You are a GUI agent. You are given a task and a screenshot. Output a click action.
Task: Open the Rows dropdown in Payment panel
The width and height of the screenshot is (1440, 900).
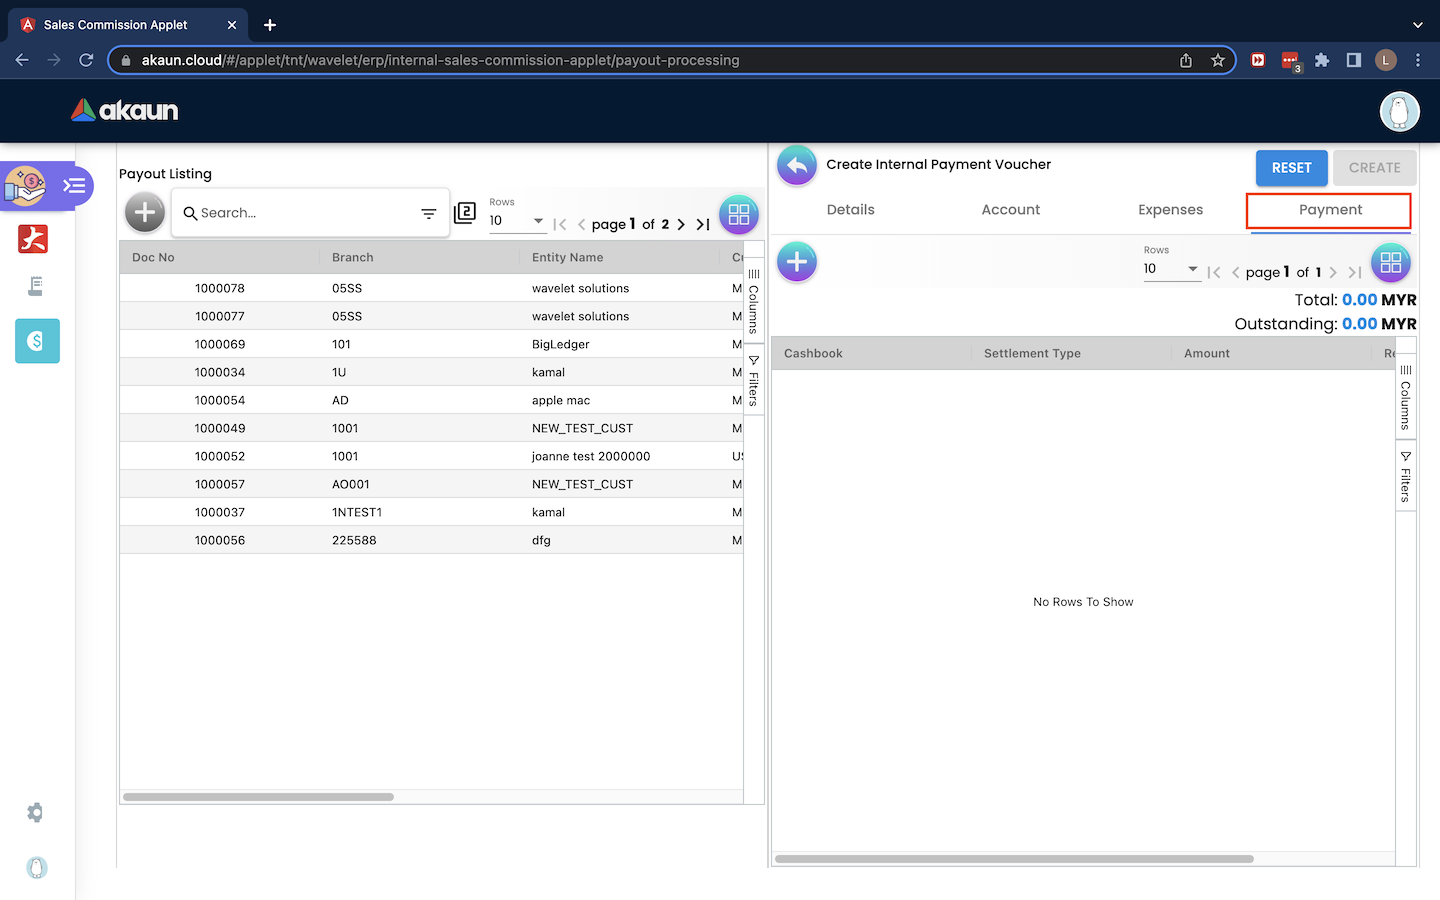click(x=1171, y=269)
